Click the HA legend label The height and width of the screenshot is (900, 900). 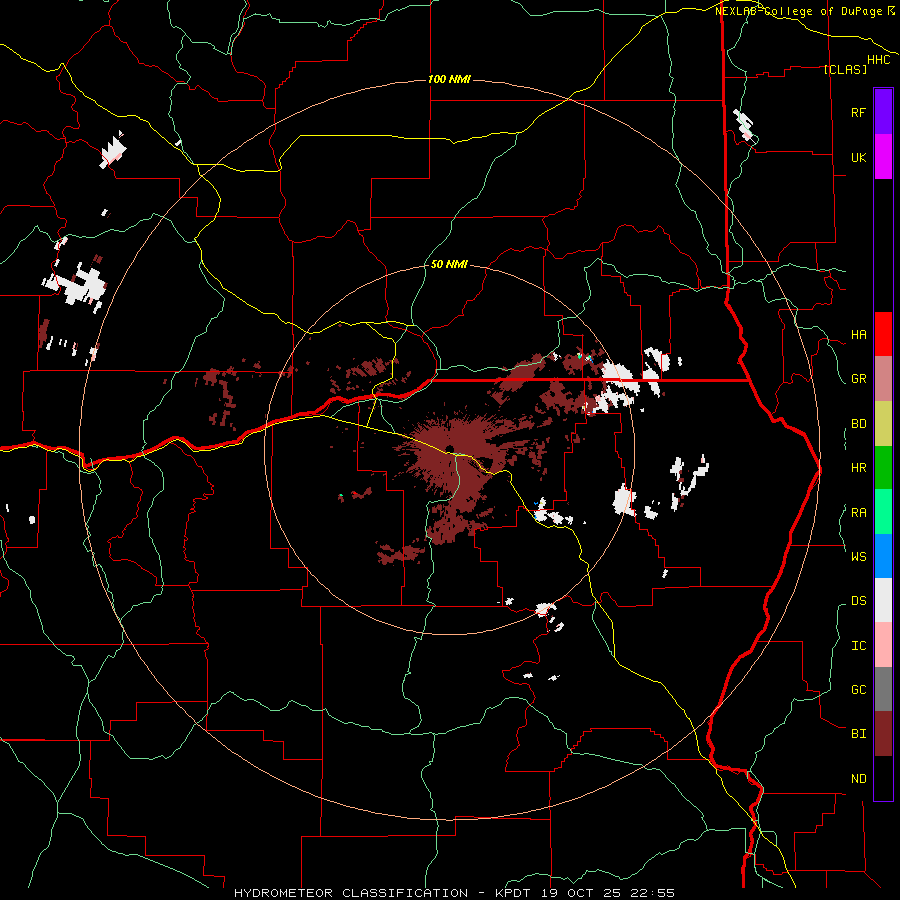[x=858, y=335]
